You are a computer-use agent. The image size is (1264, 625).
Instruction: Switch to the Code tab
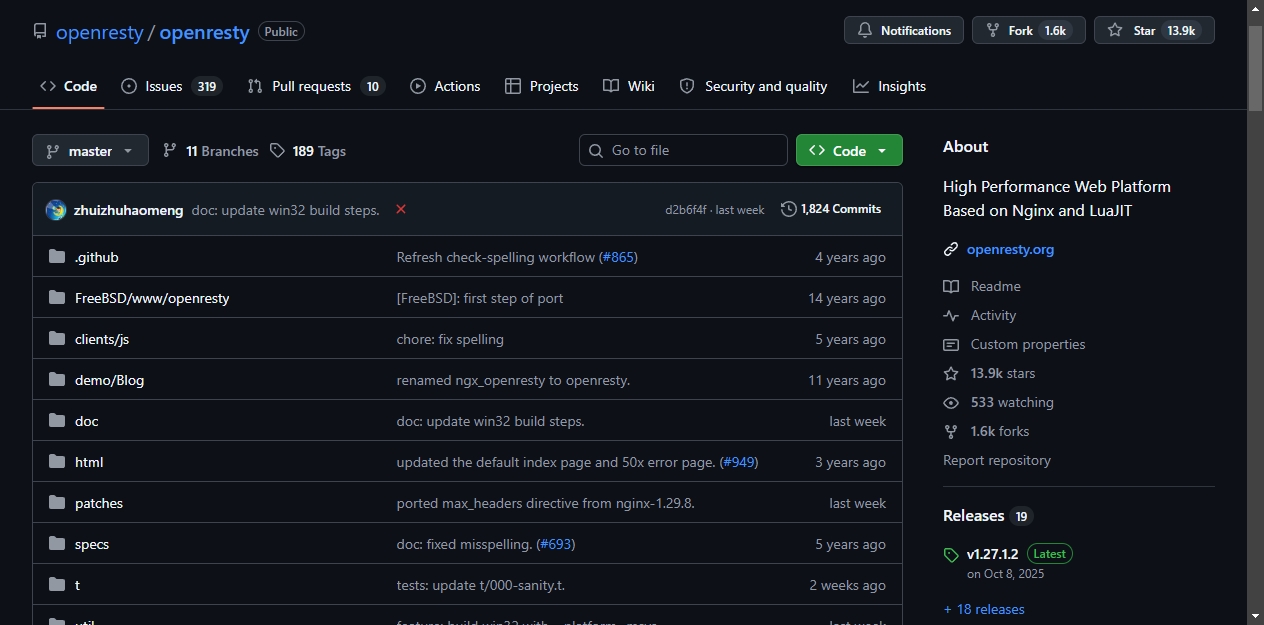[x=68, y=86]
